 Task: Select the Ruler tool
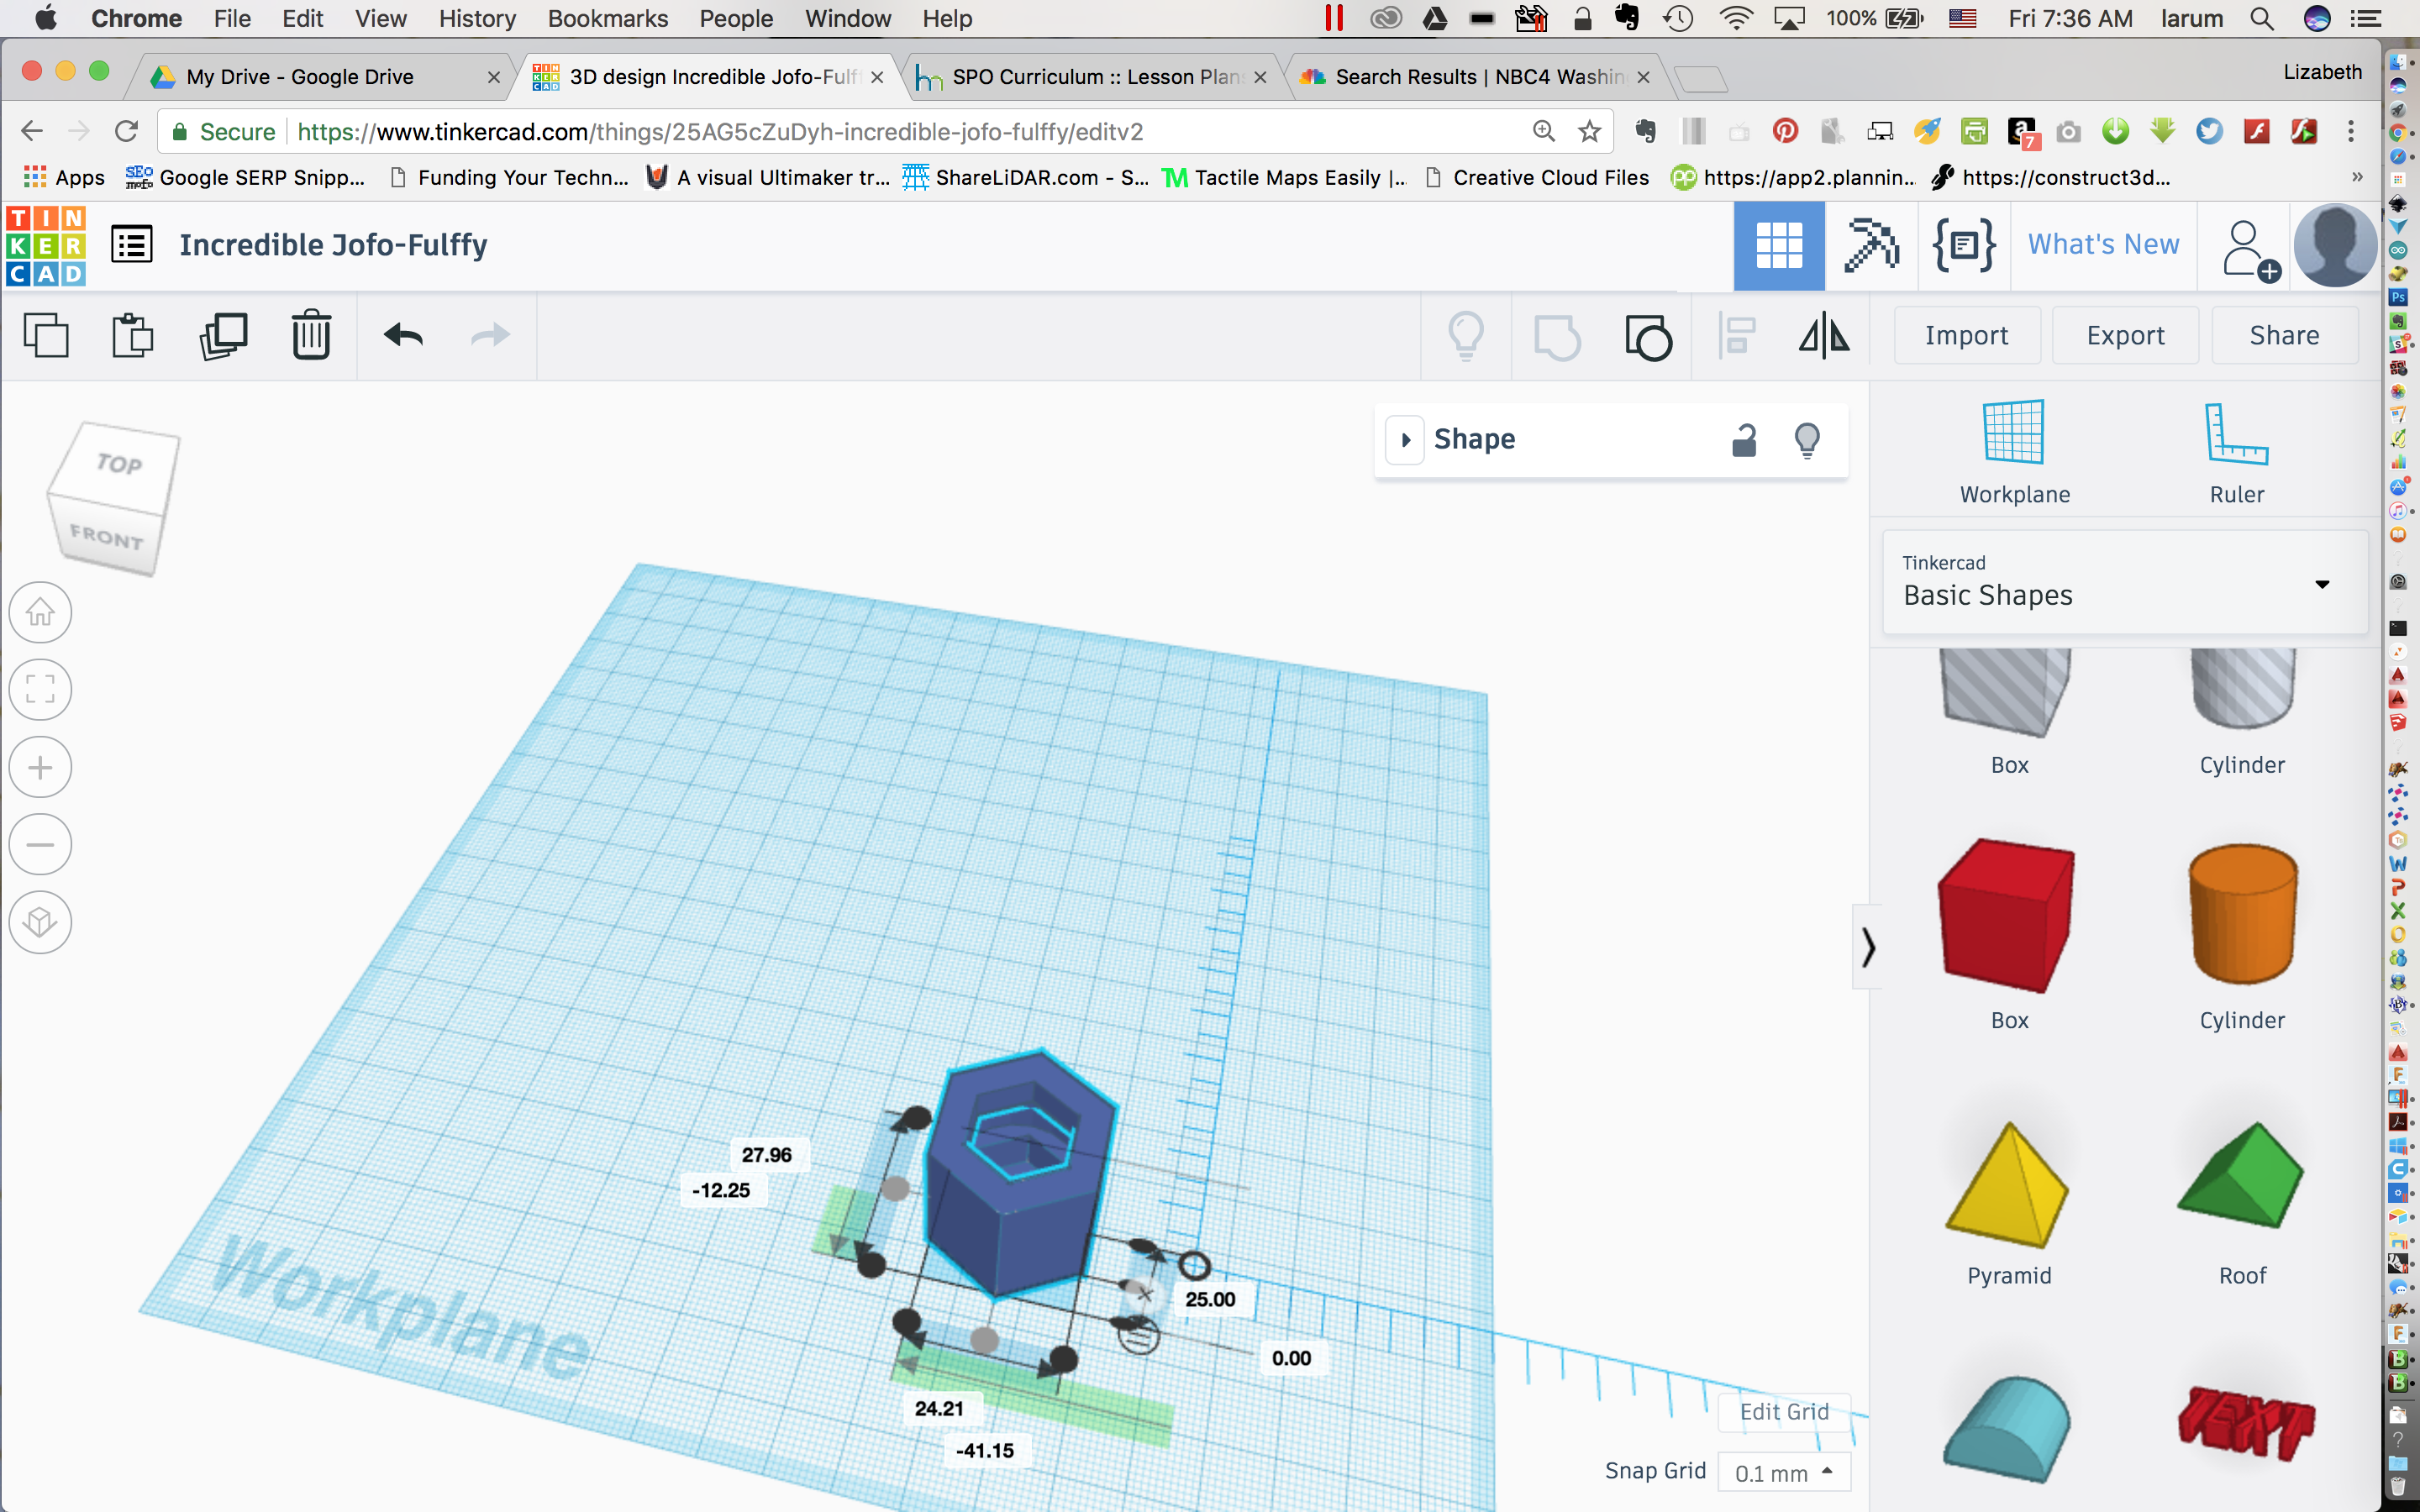2237,452
